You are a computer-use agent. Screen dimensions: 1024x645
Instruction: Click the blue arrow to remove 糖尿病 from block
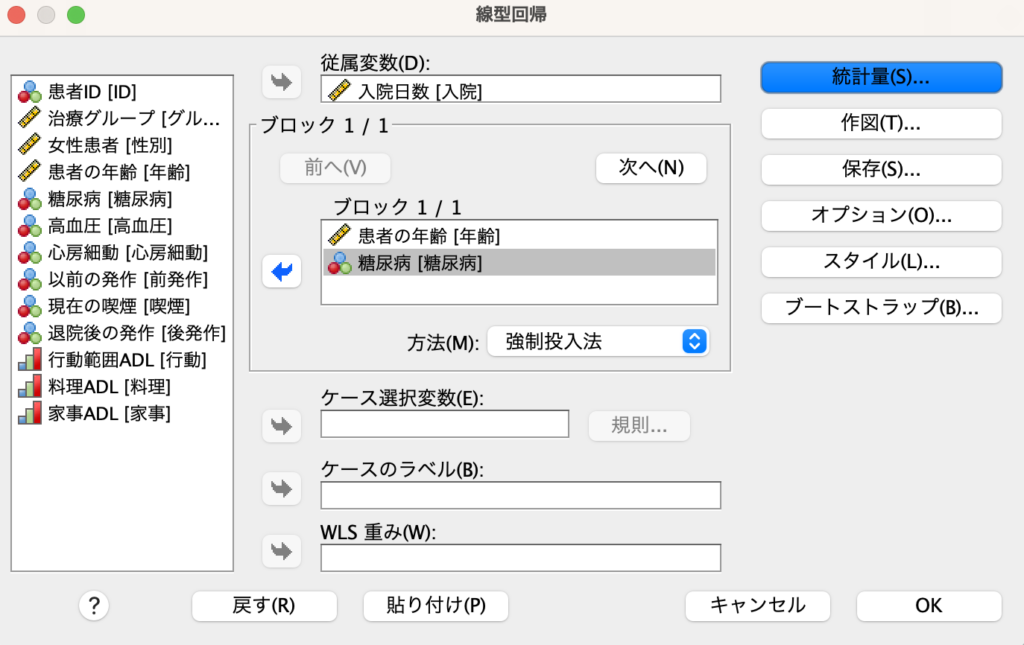coord(281,271)
